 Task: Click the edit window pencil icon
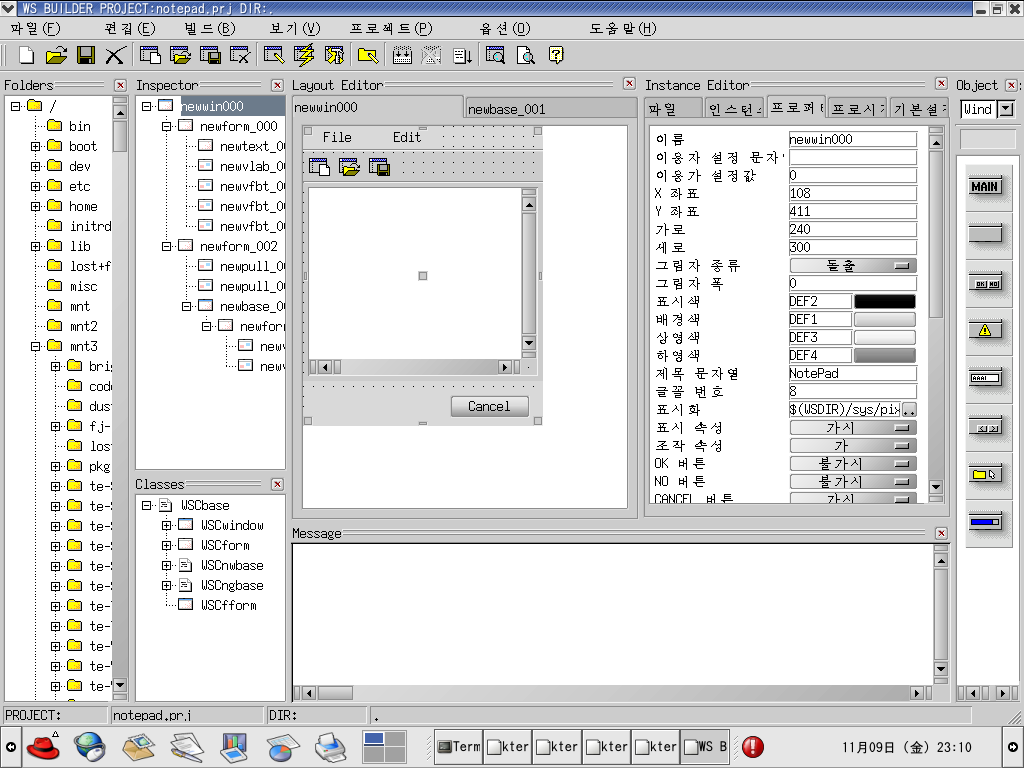[x=274, y=56]
